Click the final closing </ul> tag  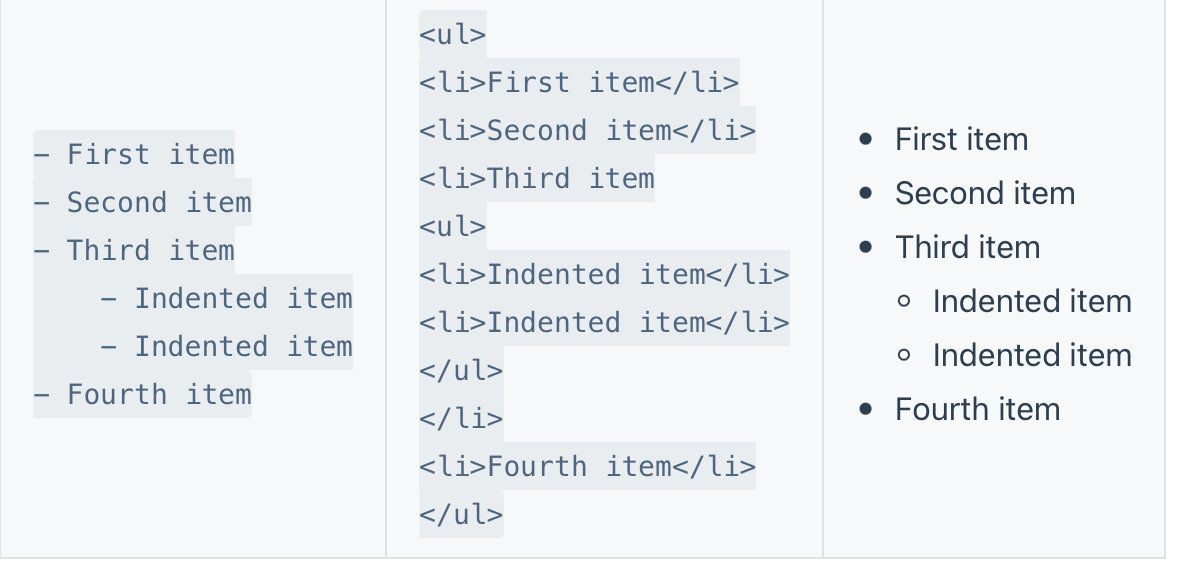coord(461,515)
